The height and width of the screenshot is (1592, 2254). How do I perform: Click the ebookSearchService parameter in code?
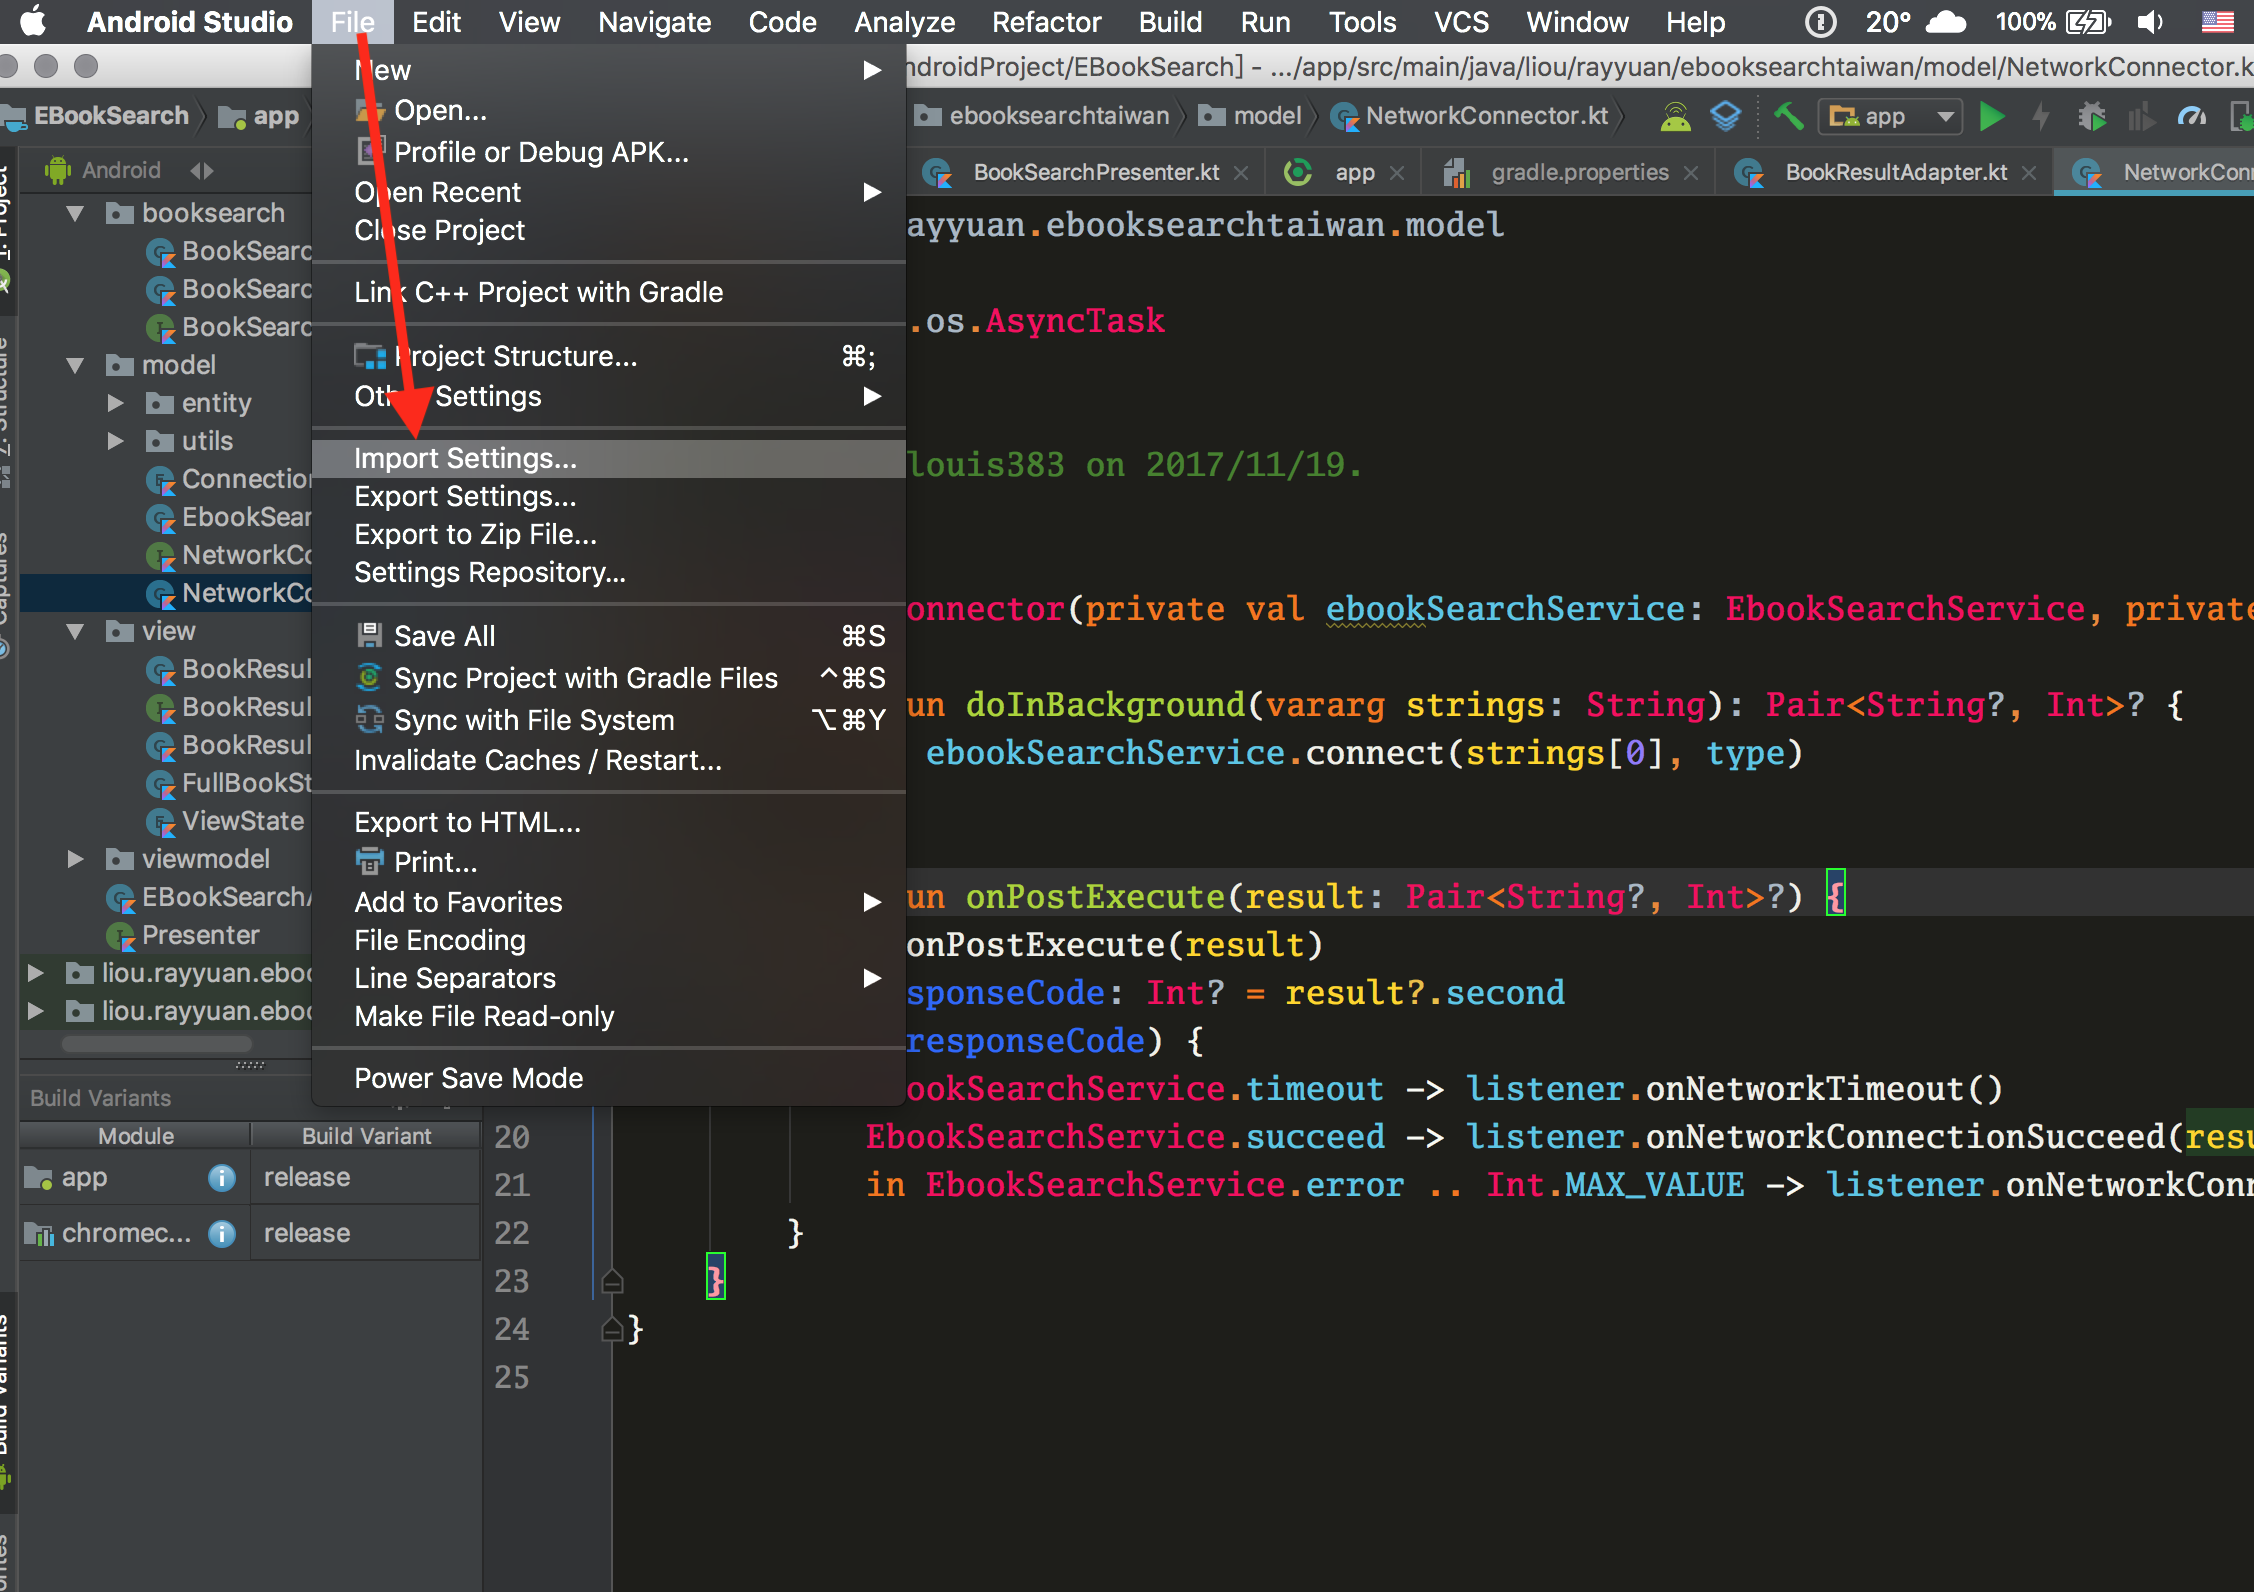(1505, 609)
